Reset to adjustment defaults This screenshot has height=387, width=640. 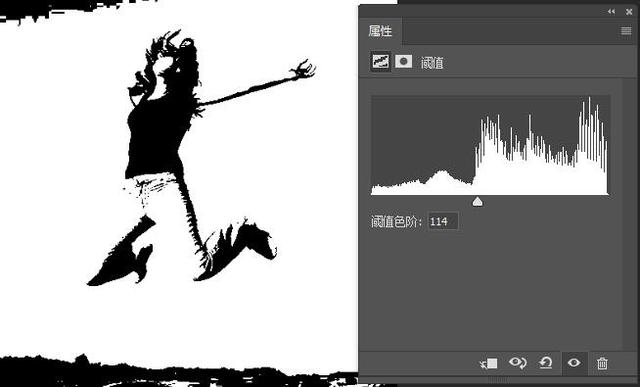546,363
